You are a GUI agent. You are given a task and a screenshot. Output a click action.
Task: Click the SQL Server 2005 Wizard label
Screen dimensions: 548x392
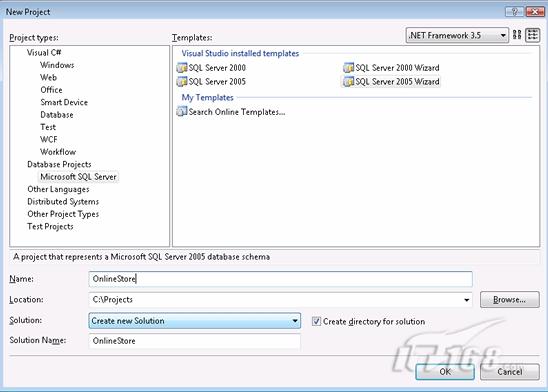point(397,81)
